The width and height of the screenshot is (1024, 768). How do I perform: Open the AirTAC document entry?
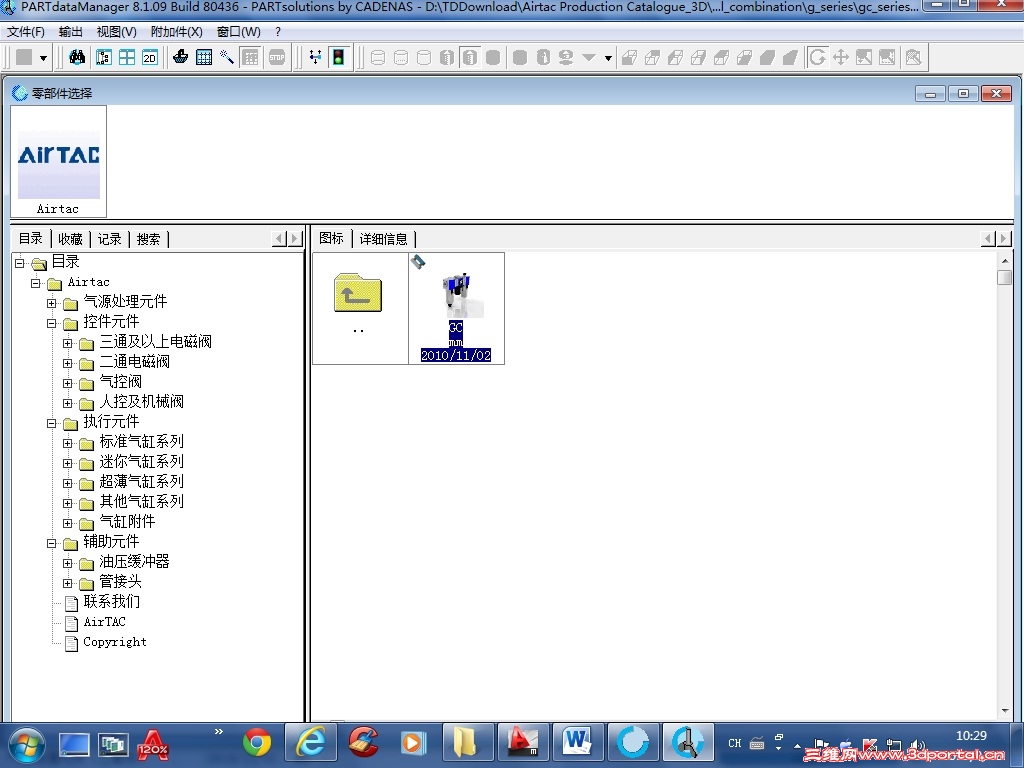point(104,622)
